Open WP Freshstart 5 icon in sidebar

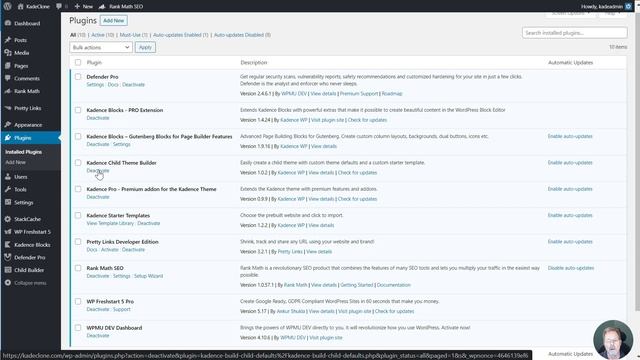pyautogui.click(x=8, y=232)
